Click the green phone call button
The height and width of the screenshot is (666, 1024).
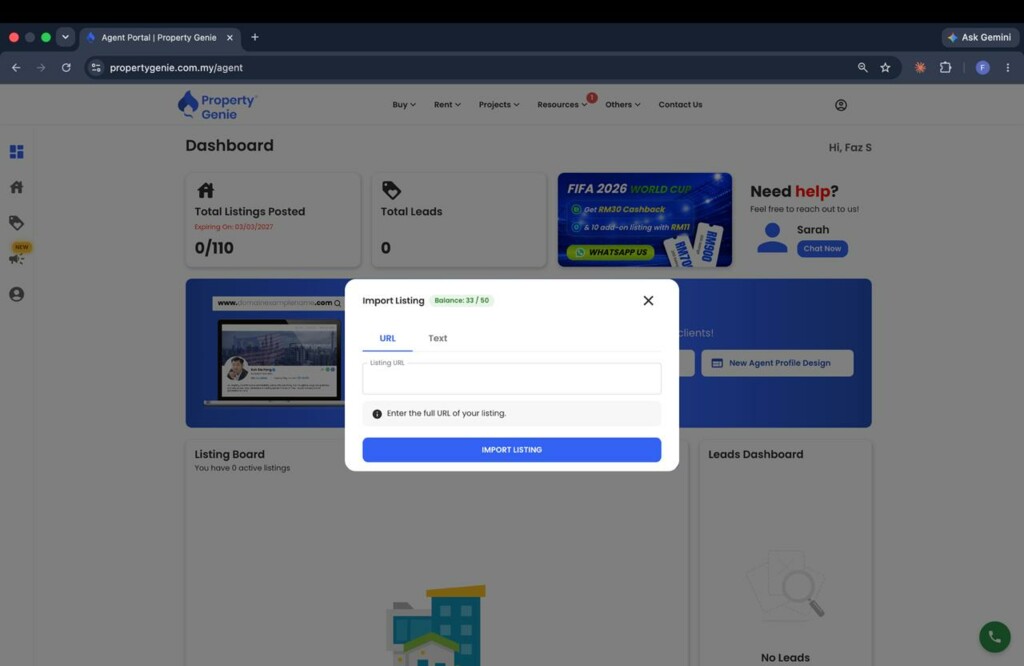(994, 637)
